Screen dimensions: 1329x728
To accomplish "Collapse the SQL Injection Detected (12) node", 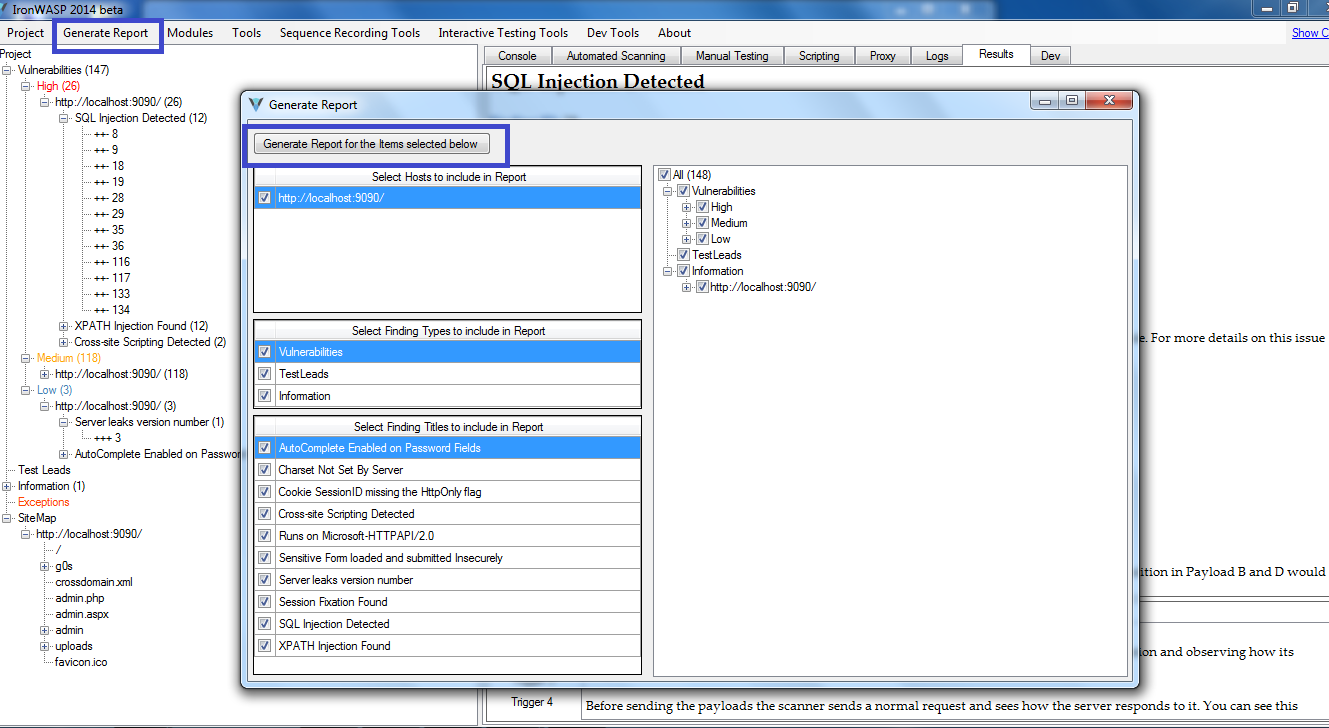I will tap(61, 117).
